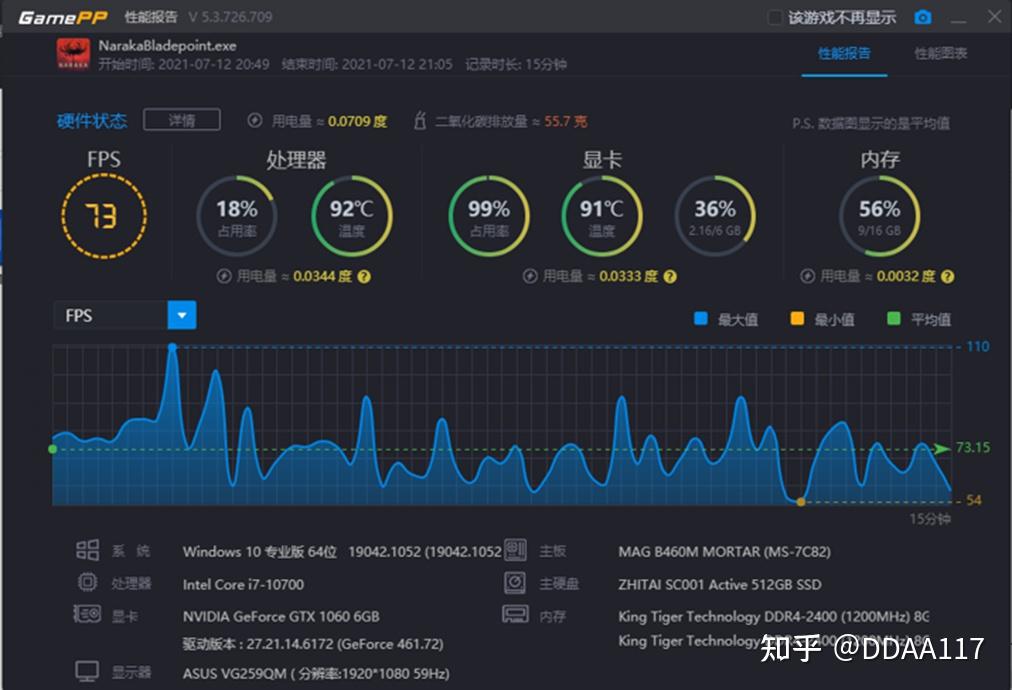Switch to the 性能报告 tab
Screen dimensions: 1012x690
[x=844, y=54]
